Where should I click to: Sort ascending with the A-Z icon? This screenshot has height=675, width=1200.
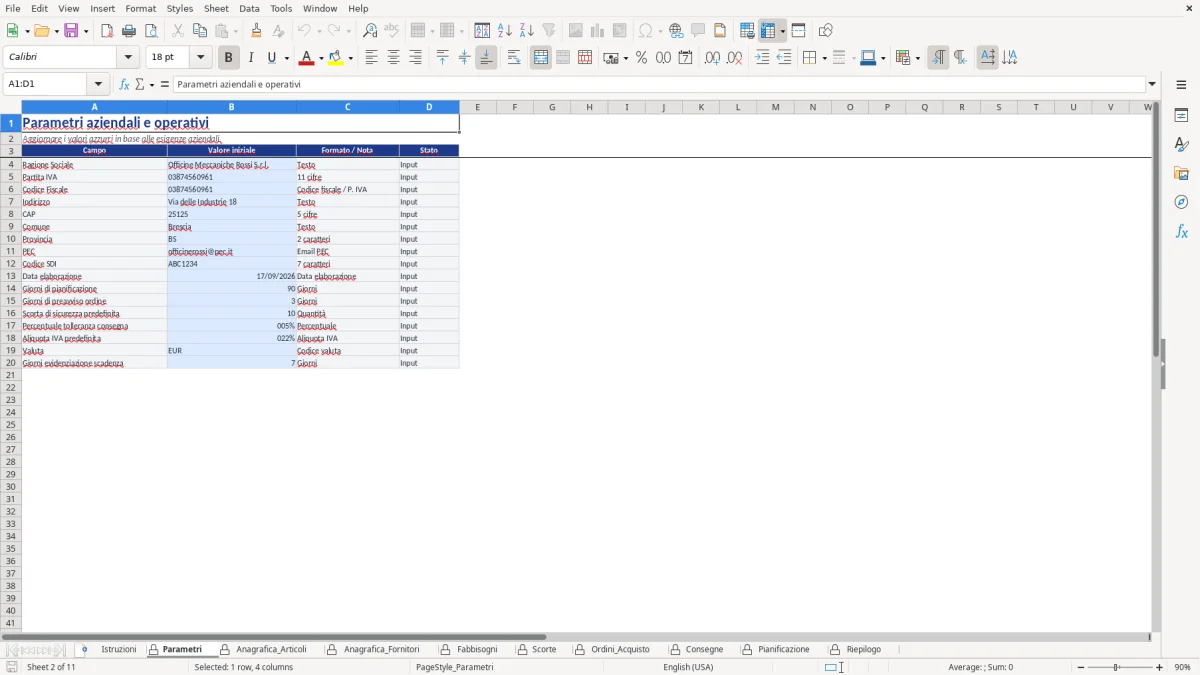pos(505,31)
